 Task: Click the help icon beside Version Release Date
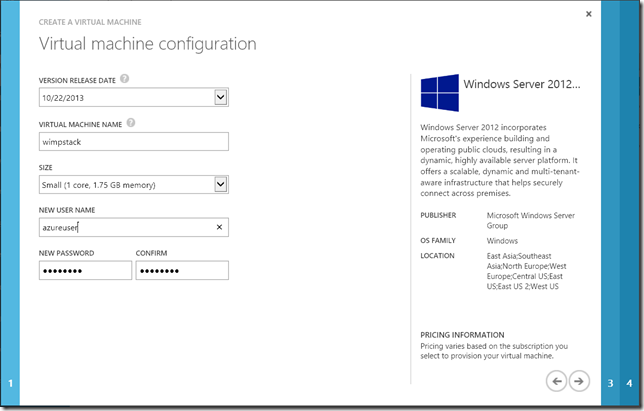pos(124,78)
